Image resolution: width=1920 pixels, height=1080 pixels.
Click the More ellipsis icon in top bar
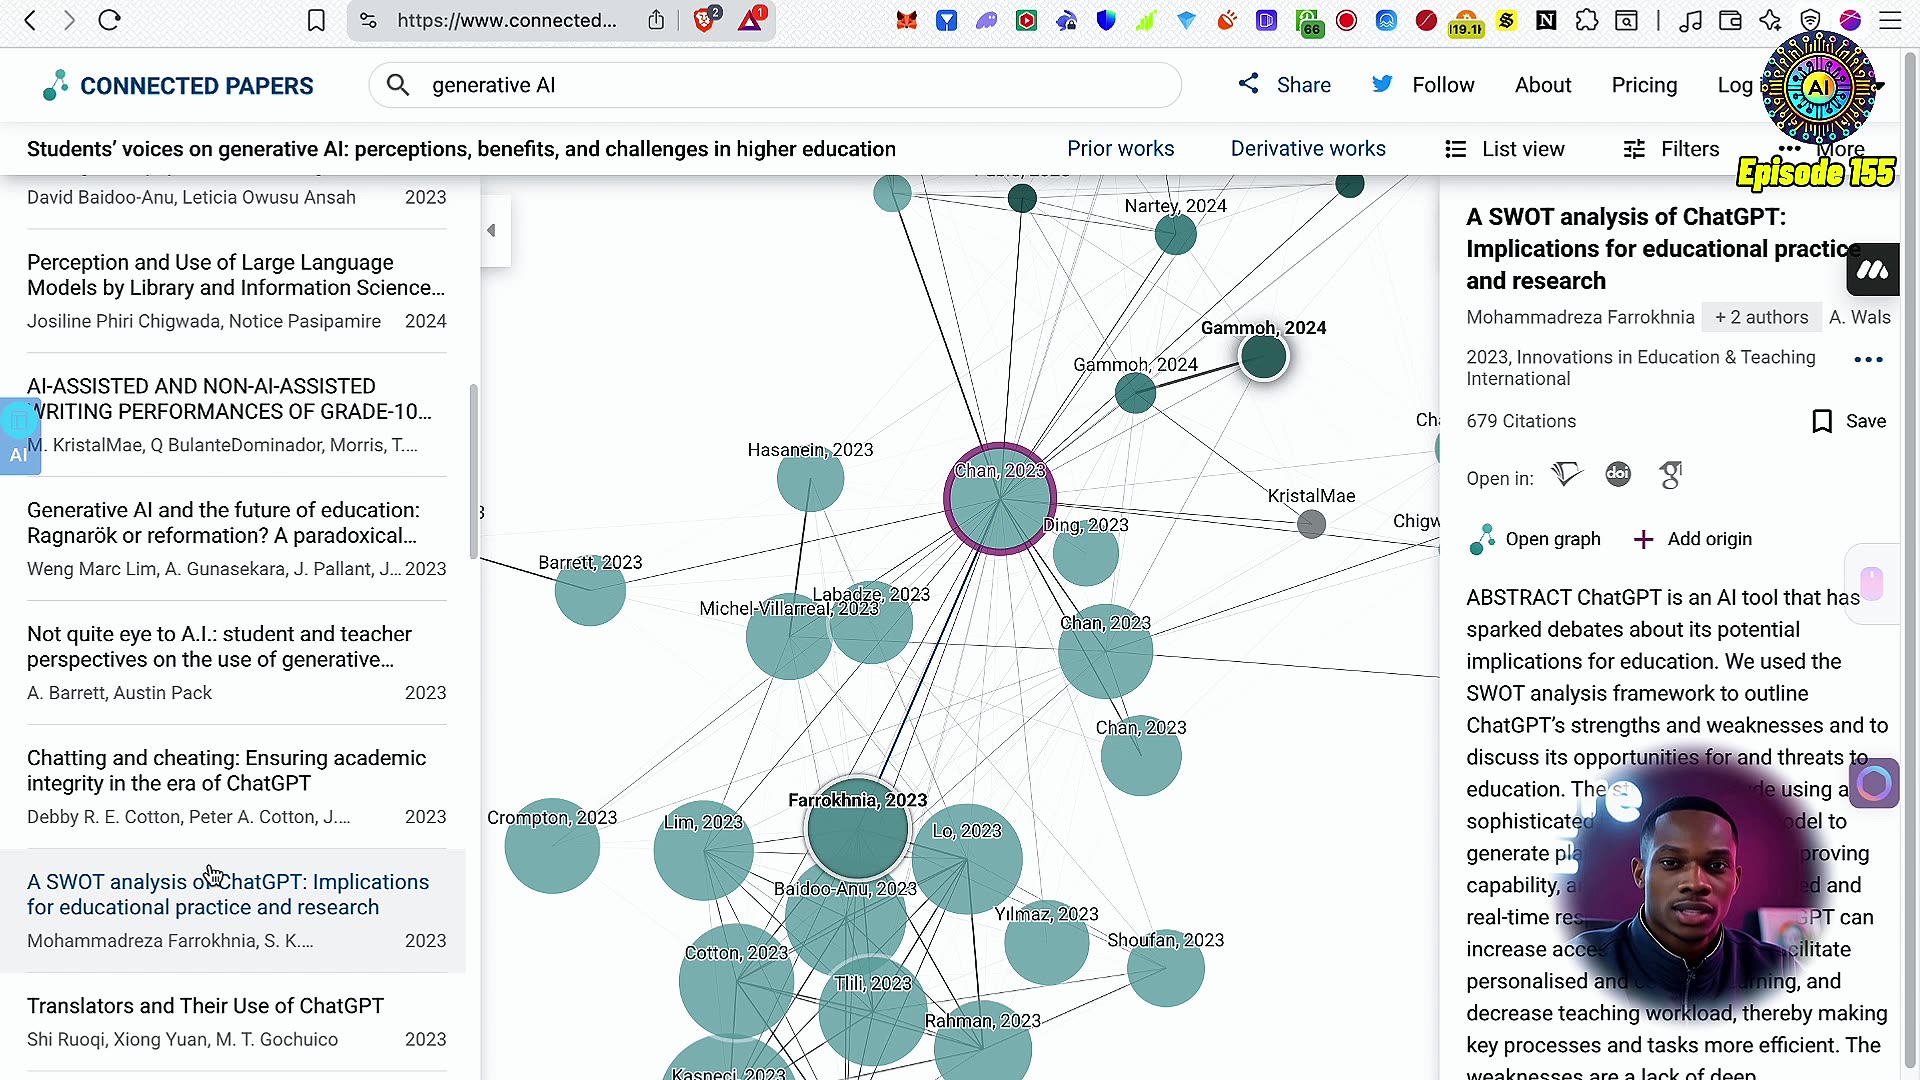coord(1790,148)
